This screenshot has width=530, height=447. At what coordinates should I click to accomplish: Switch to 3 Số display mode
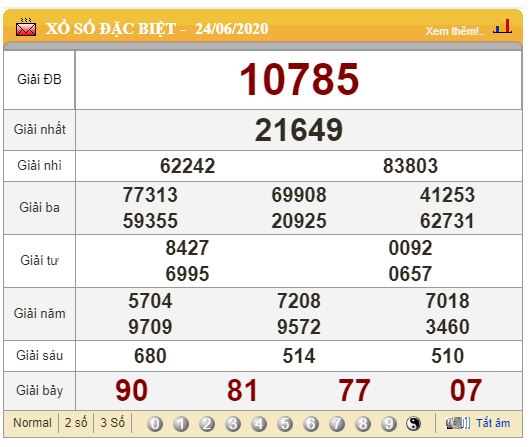113,423
